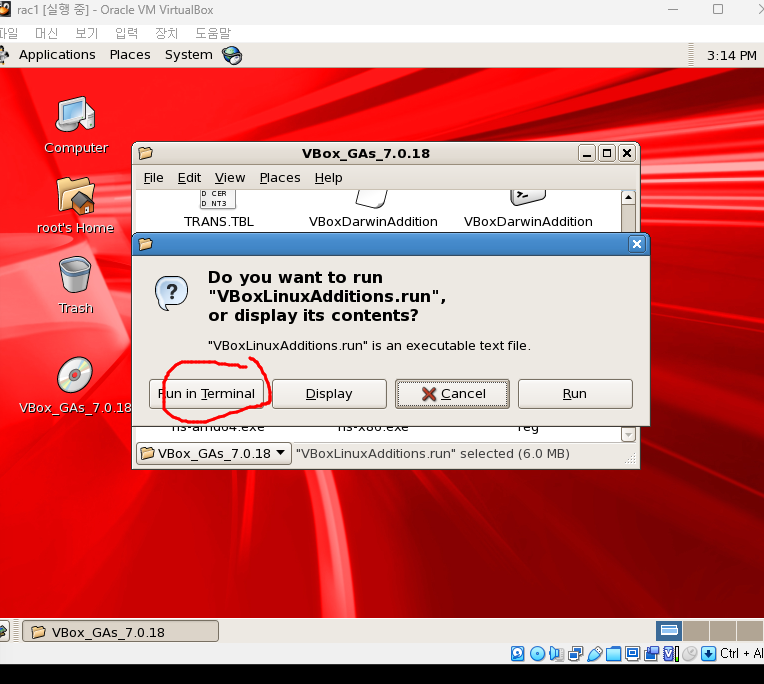Open VirtualBox 입력 menu
764x684 pixels.
pos(126,33)
